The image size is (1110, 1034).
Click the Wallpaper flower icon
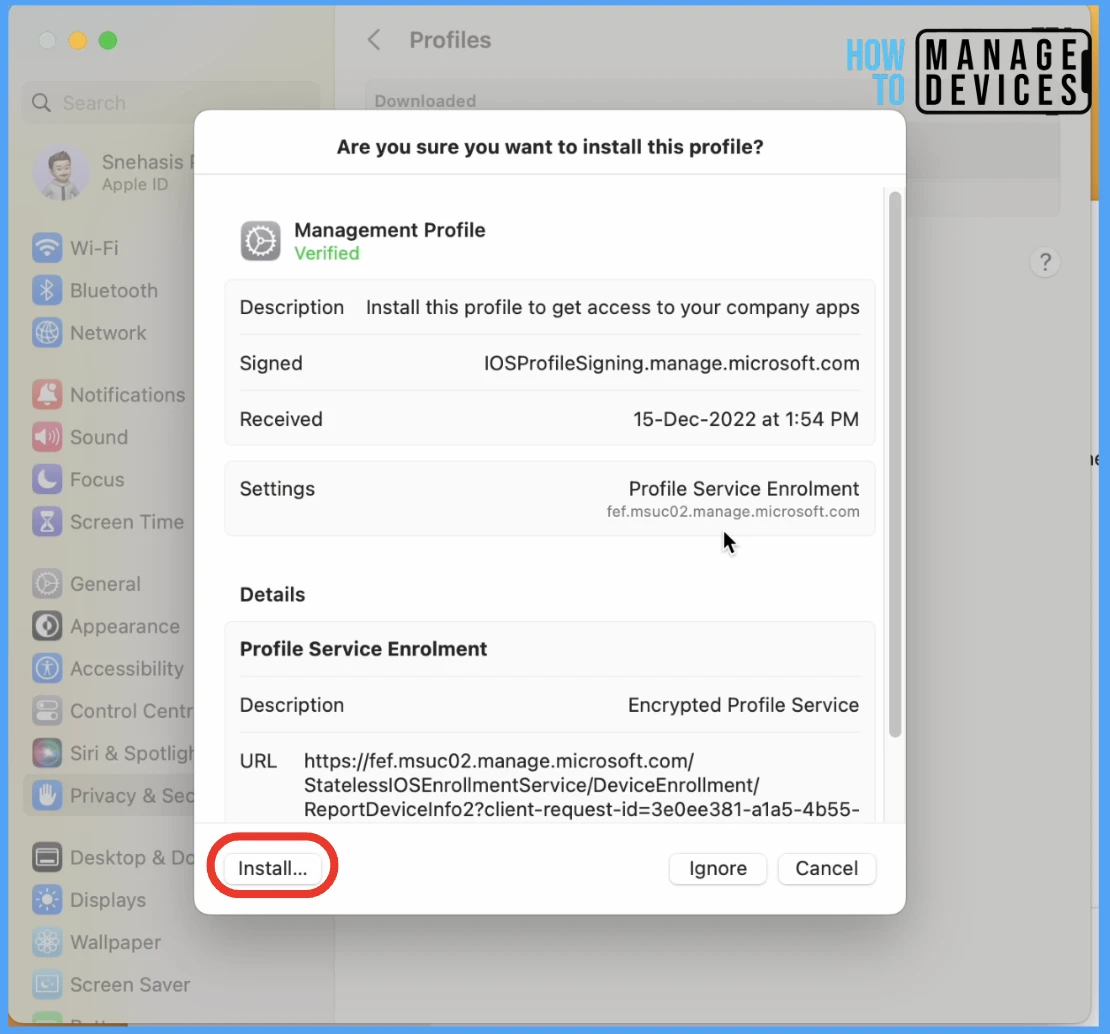(x=47, y=942)
